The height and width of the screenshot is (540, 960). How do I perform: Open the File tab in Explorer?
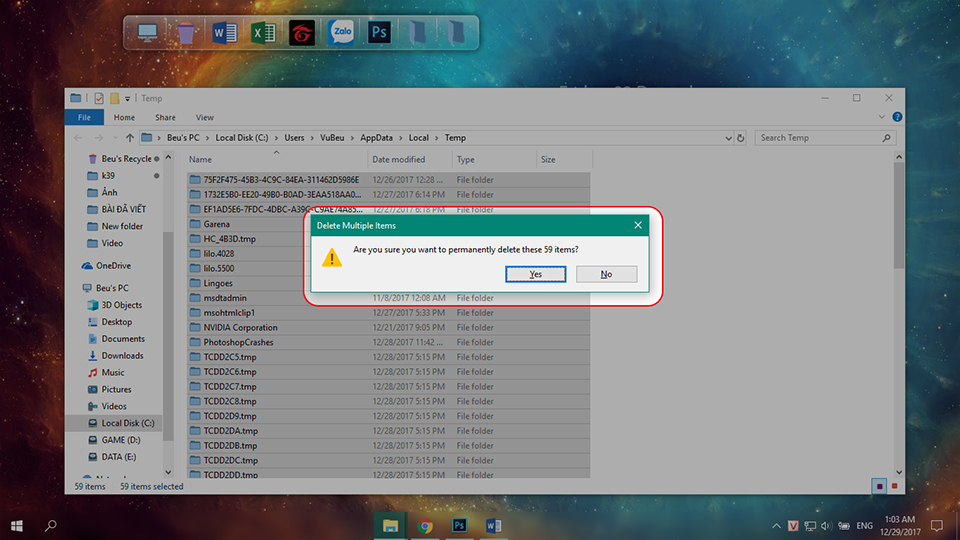(x=84, y=117)
